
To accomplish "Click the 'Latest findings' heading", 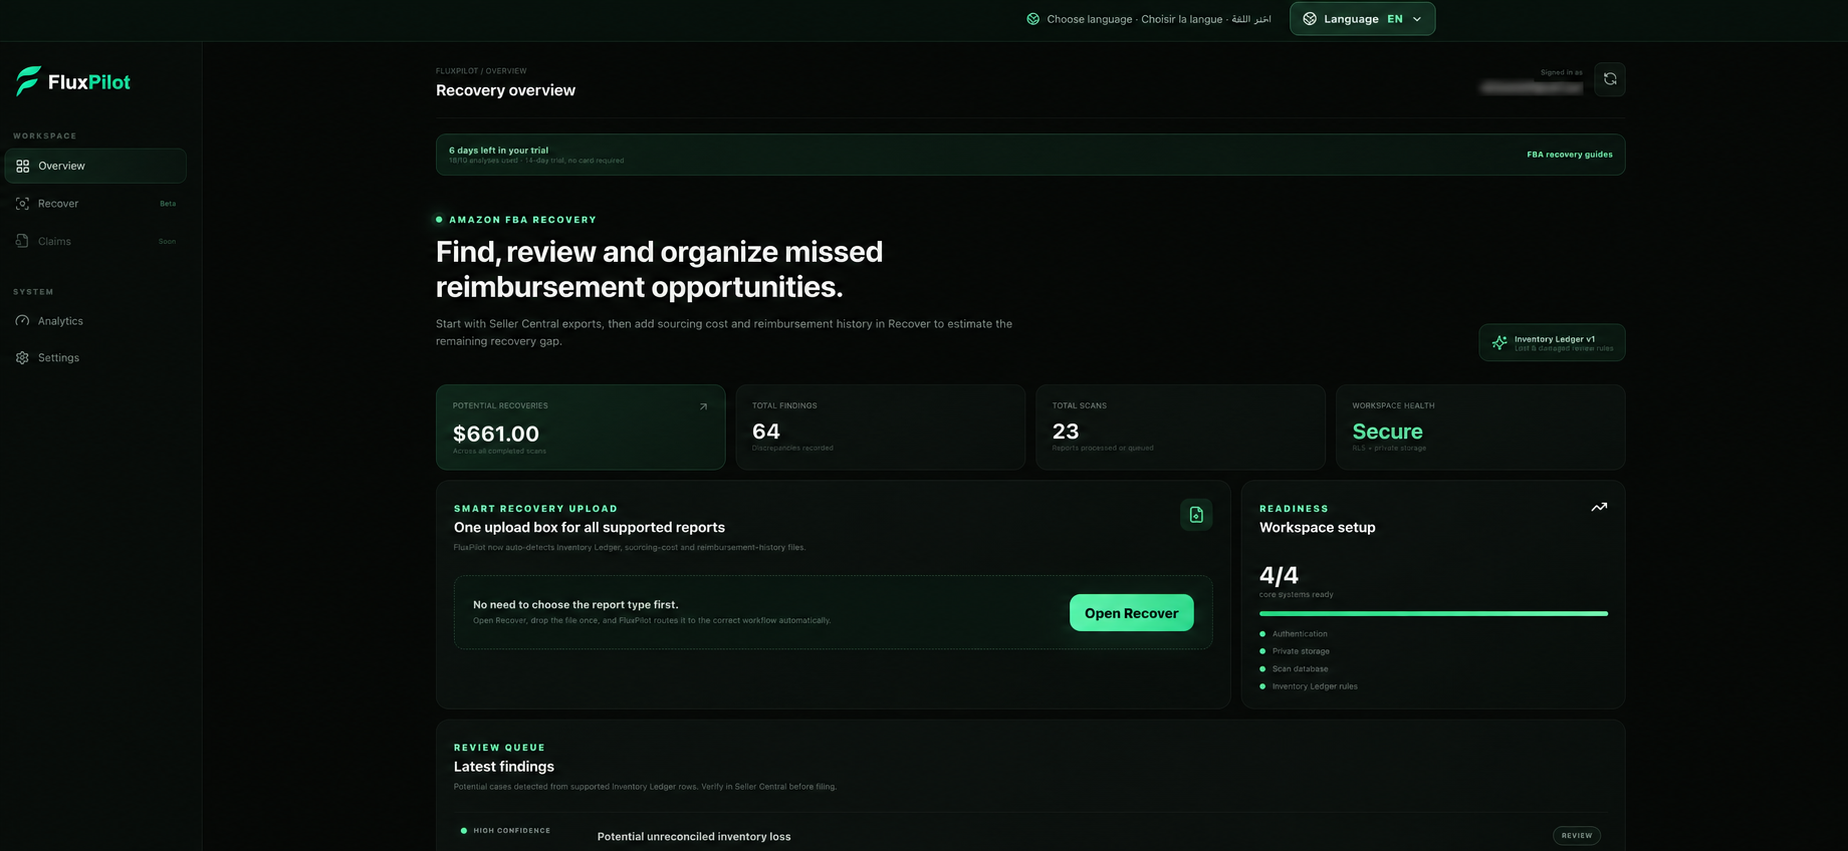I will point(504,767).
